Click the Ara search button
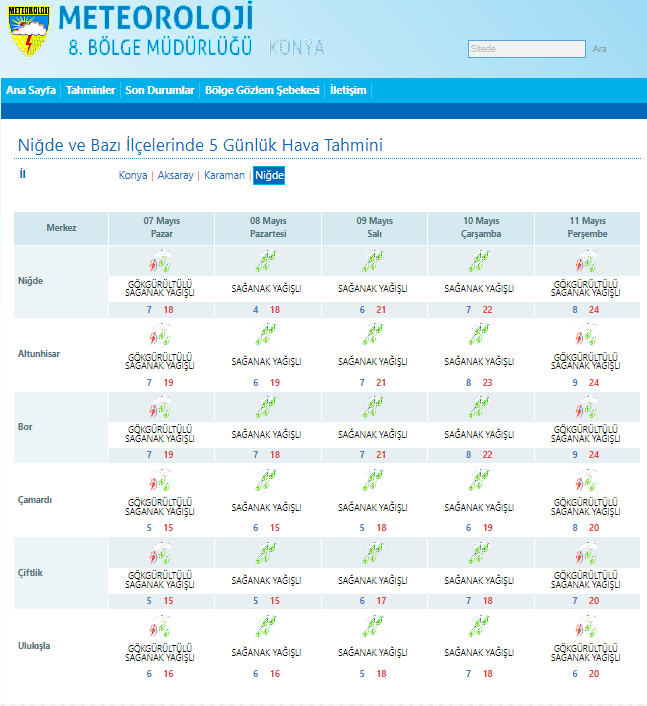 click(x=599, y=49)
